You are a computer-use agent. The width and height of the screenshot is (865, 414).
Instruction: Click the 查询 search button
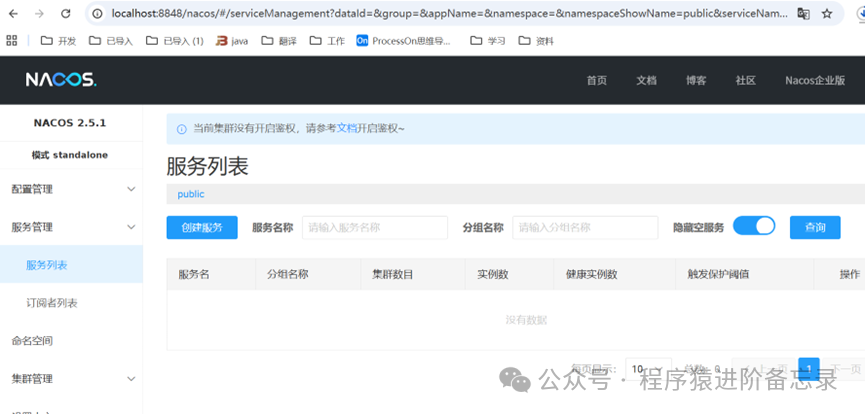[815, 228]
